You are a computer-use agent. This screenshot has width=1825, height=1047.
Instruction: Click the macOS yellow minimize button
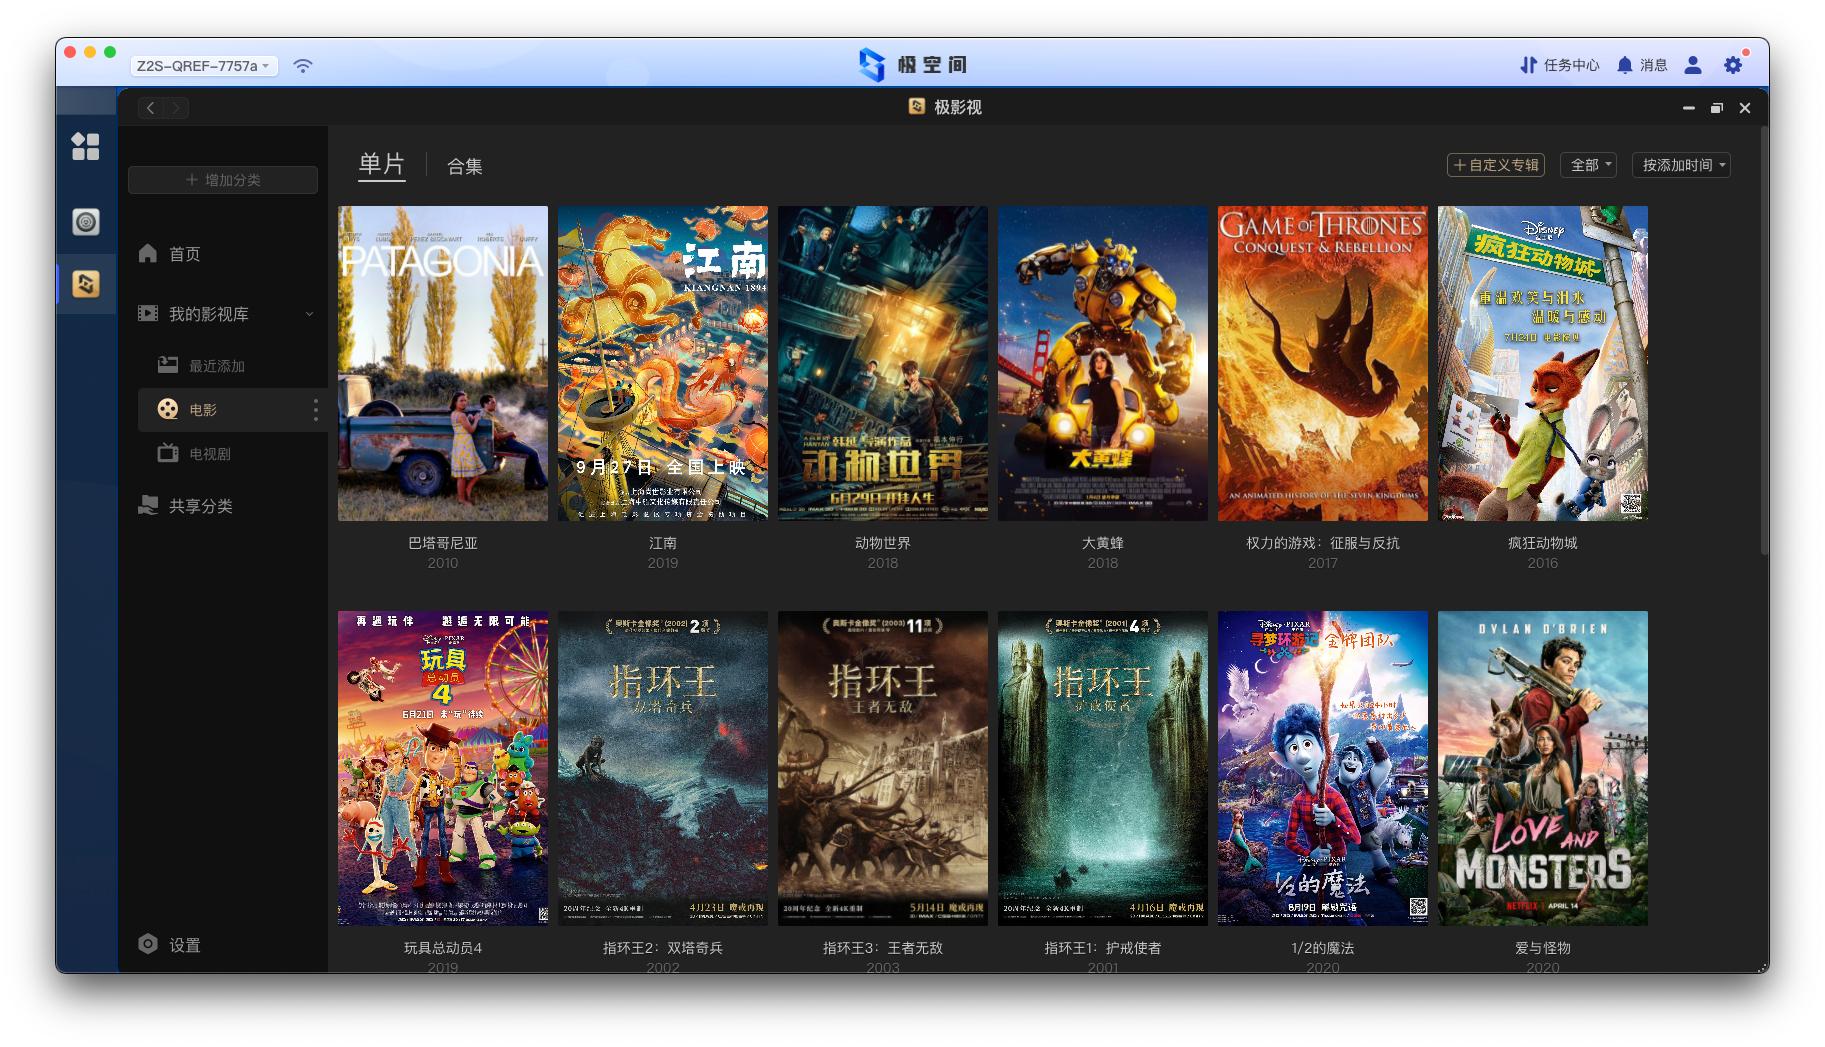90,52
